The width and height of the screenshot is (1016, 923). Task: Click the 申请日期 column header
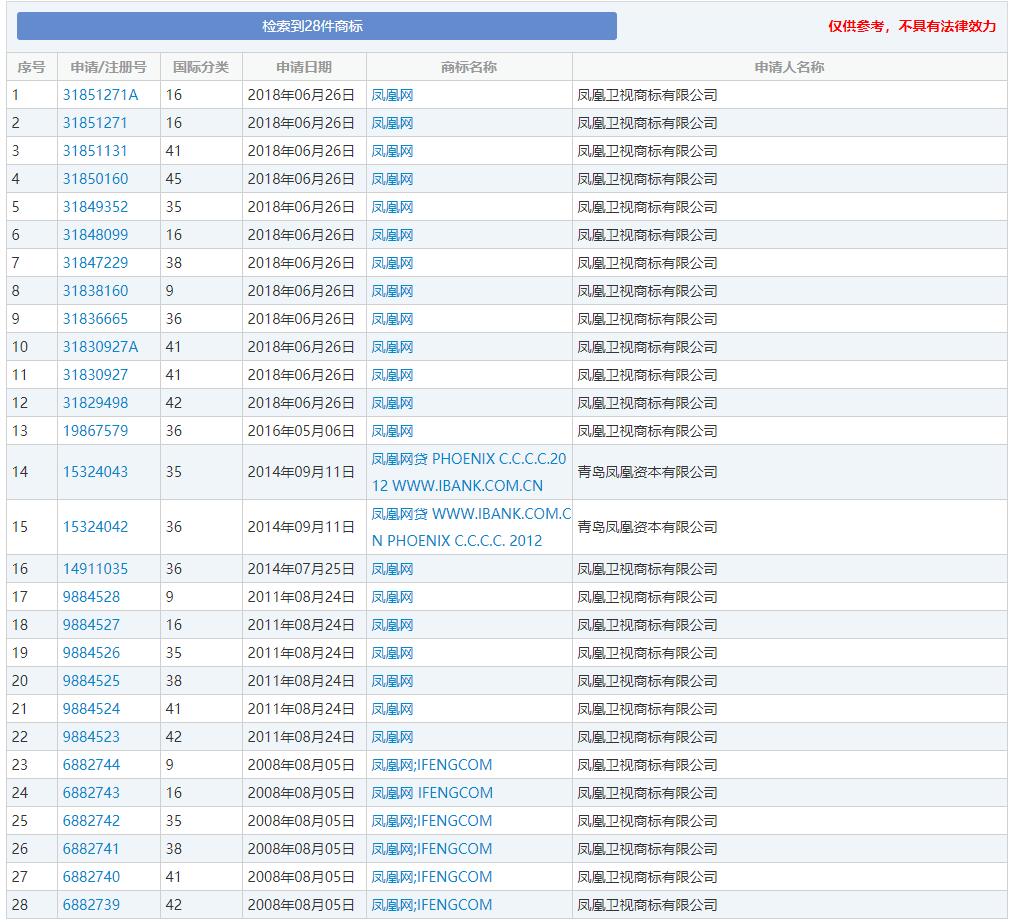coord(304,67)
